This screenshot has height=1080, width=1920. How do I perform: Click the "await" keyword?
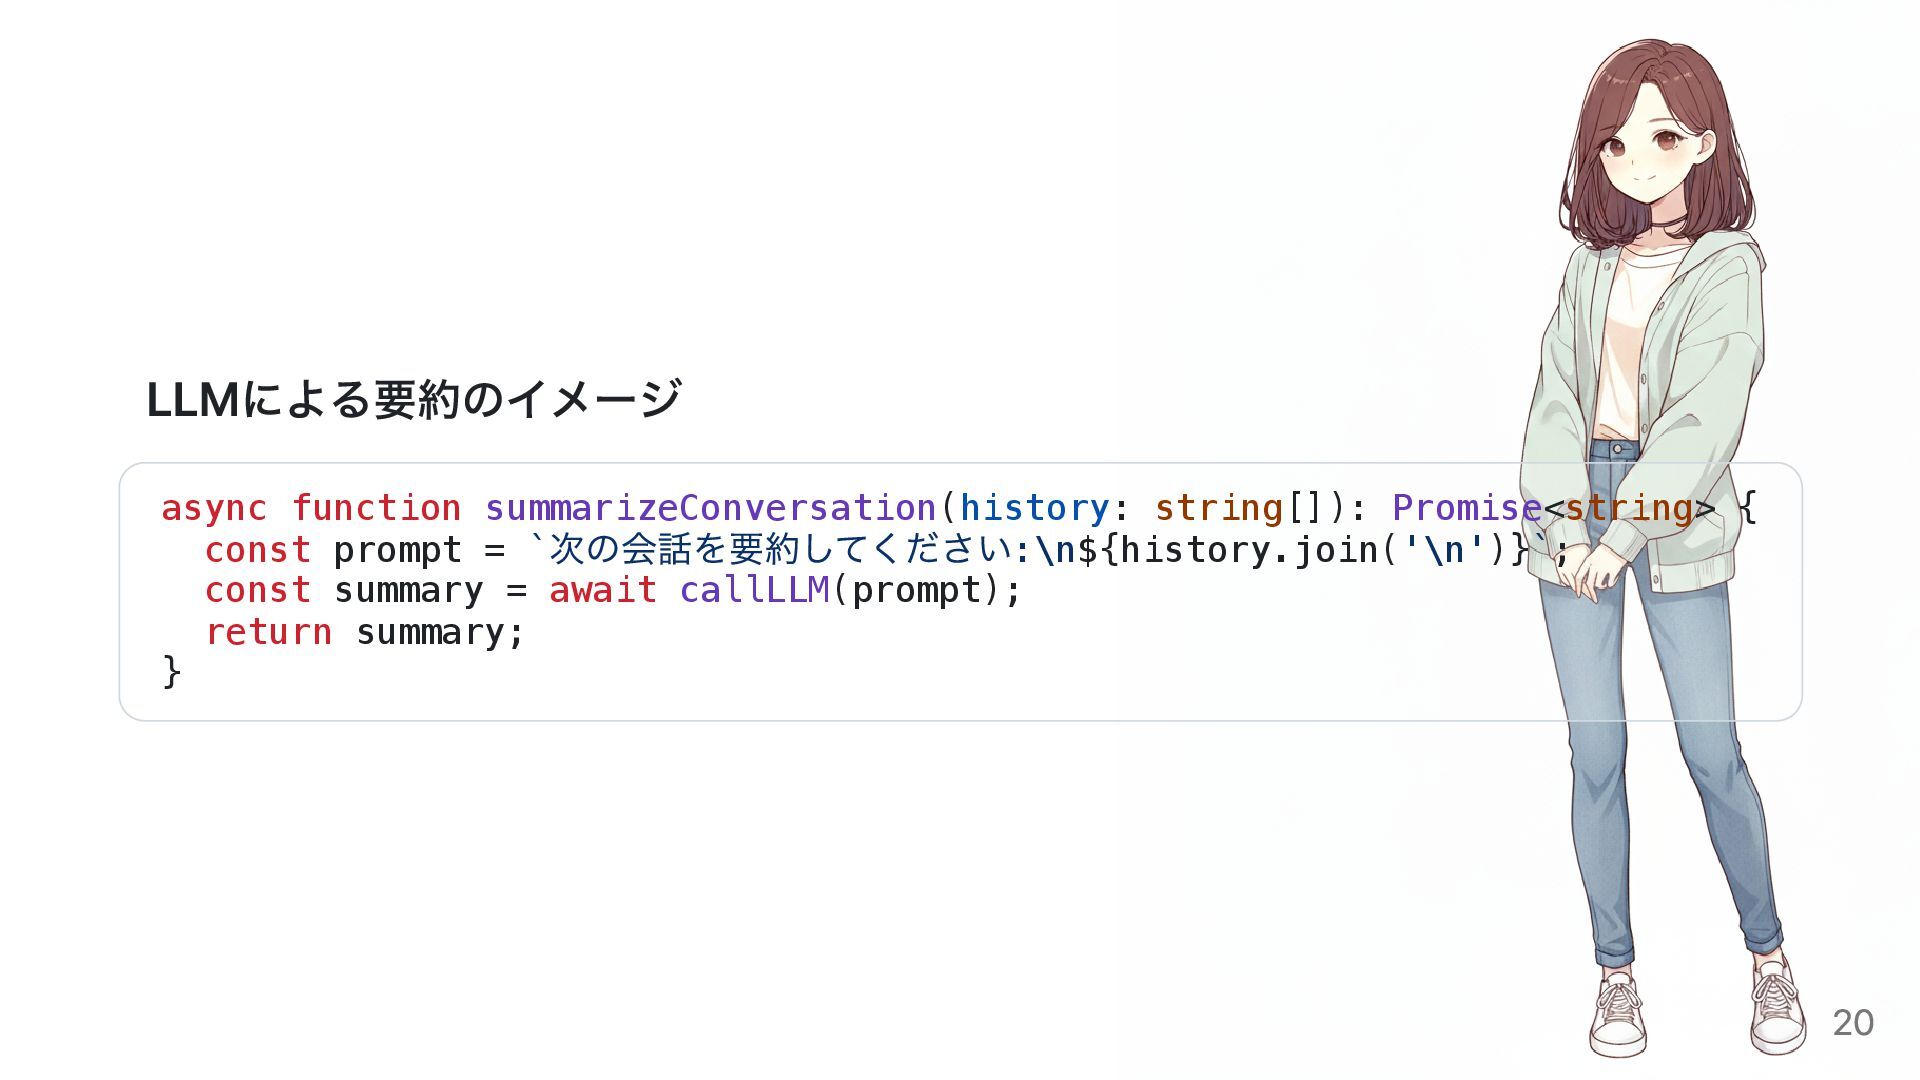pyautogui.click(x=602, y=591)
